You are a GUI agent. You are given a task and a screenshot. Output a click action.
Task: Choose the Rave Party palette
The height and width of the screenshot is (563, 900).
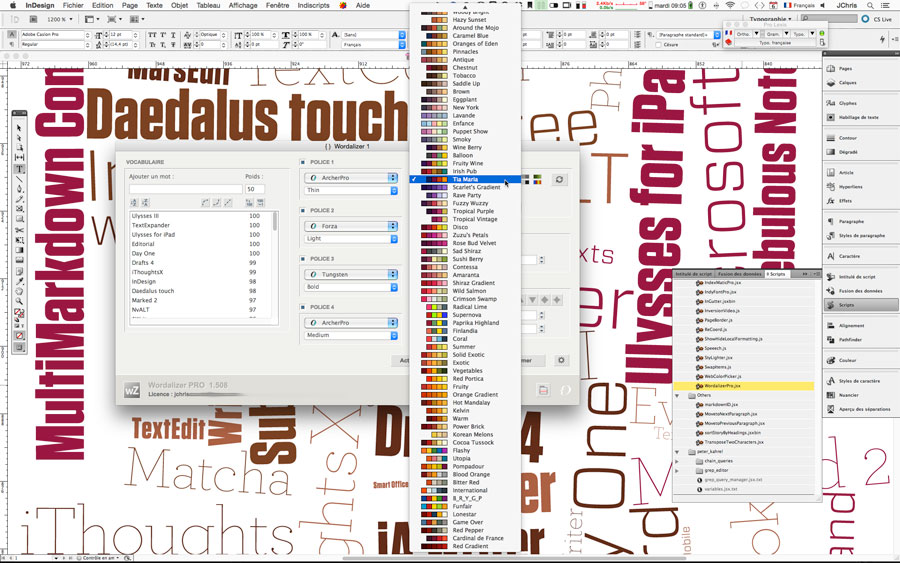466,195
